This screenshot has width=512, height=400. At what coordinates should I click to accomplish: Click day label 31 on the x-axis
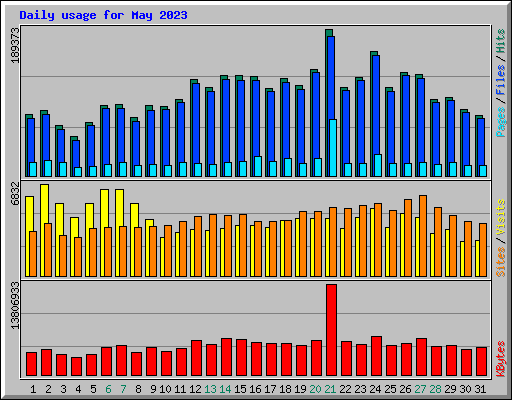(x=480, y=389)
